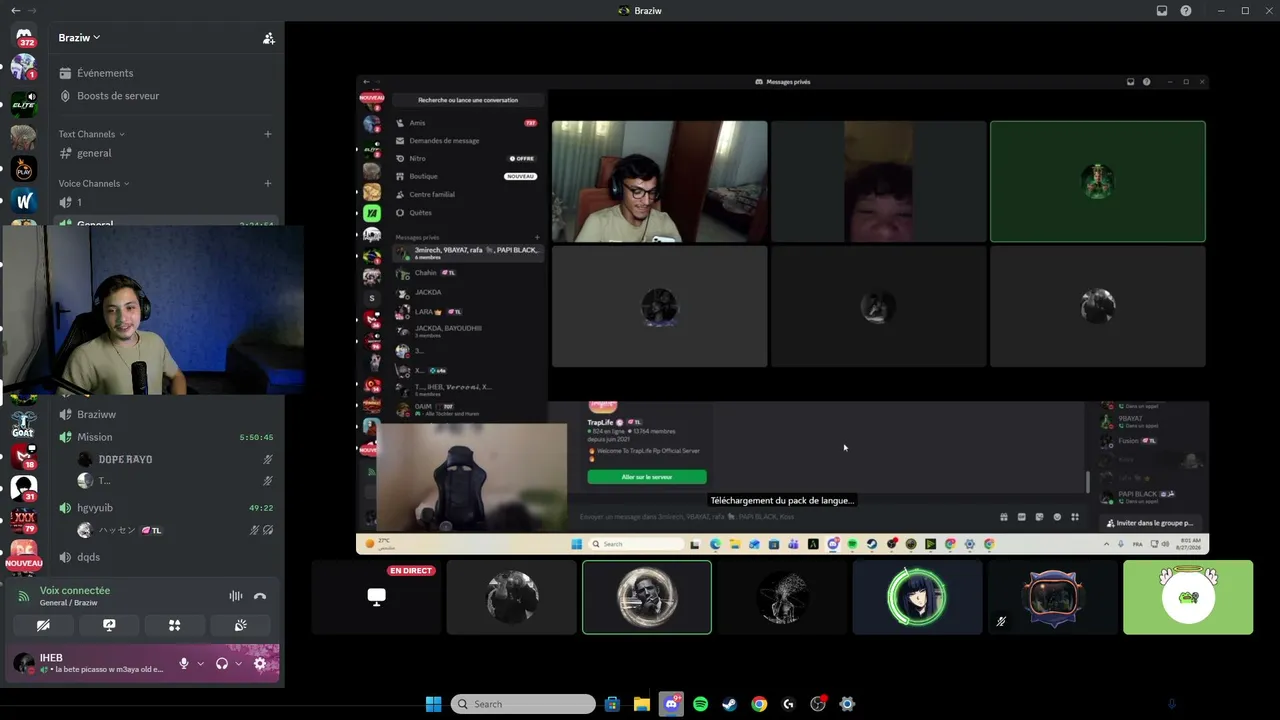This screenshot has width=1280, height=720.
Task: Toggle your camera on
Action: coord(43,625)
